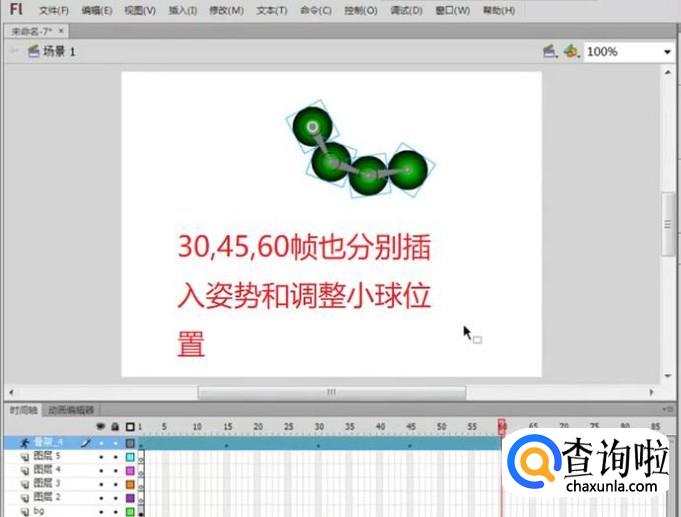The height and width of the screenshot is (517, 681).
Task: Switch to the 时间轴 timeline tab
Action: [23, 410]
